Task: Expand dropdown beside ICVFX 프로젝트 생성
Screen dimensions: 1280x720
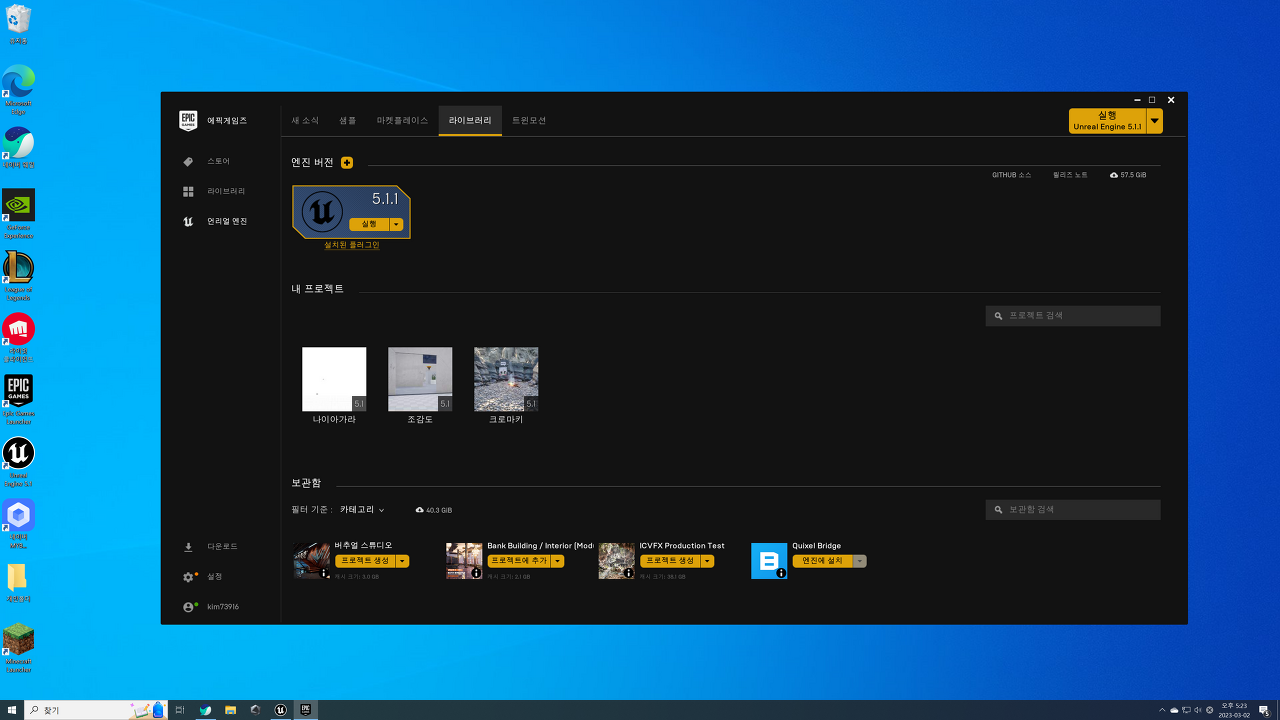Action: coord(708,561)
